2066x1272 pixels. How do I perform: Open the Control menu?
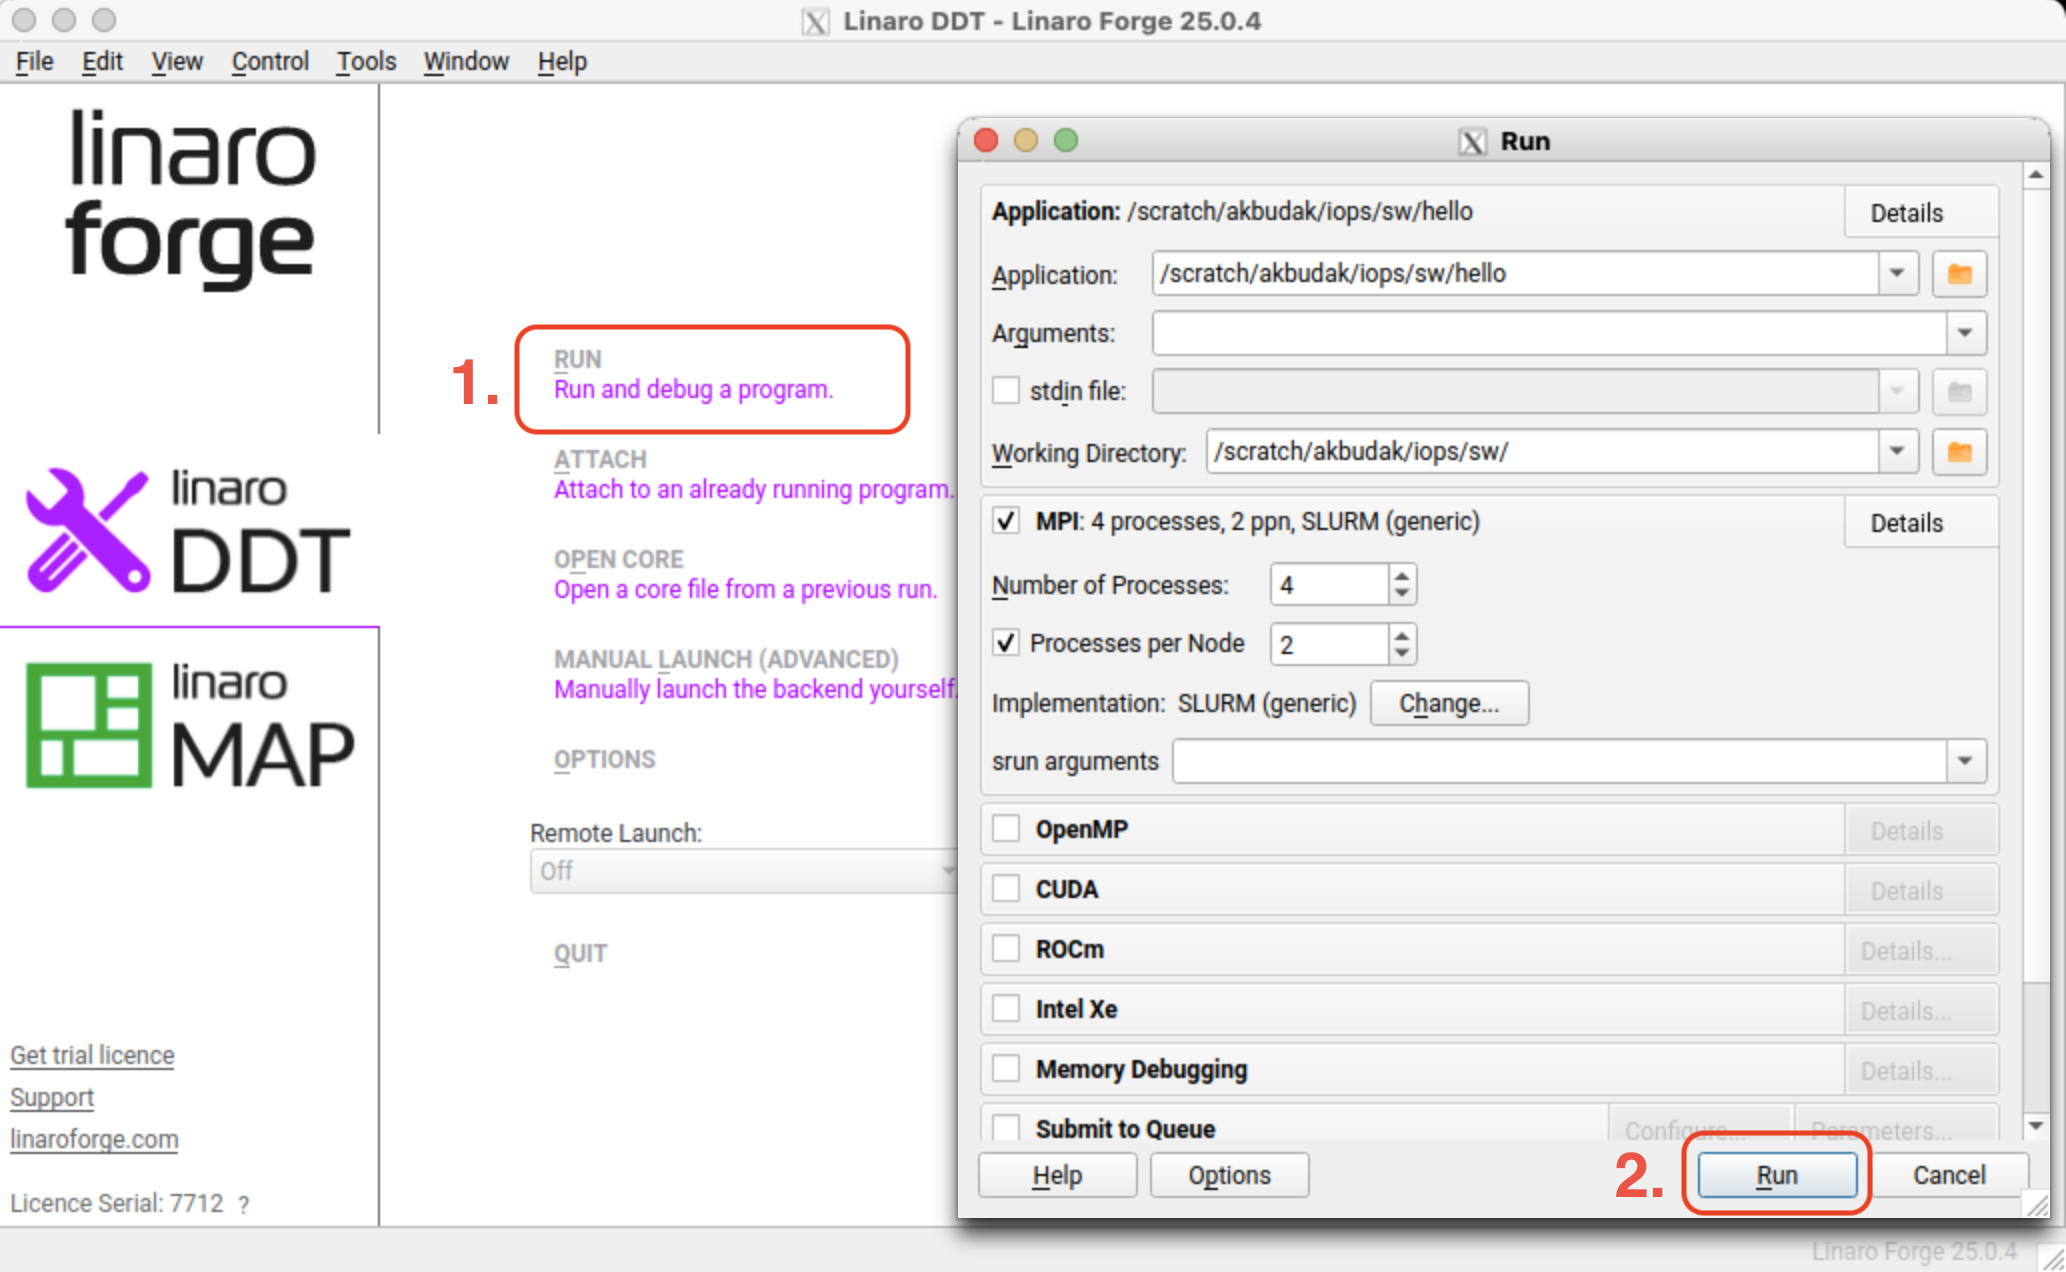click(270, 62)
